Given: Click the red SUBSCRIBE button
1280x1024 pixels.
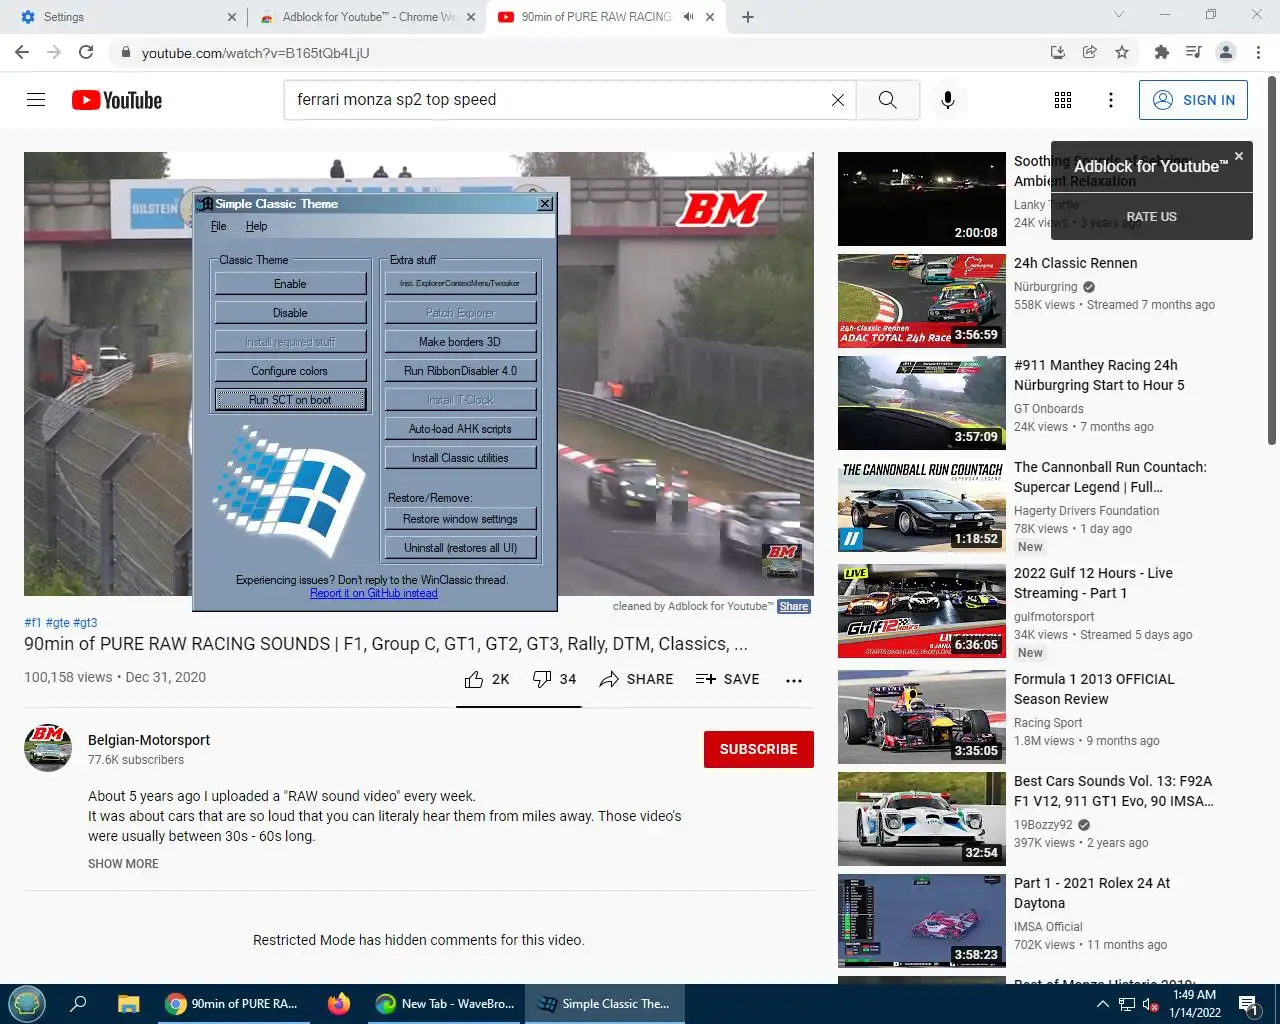Looking at the screenshot, I should pyautogui.click(x=759, y=749).
